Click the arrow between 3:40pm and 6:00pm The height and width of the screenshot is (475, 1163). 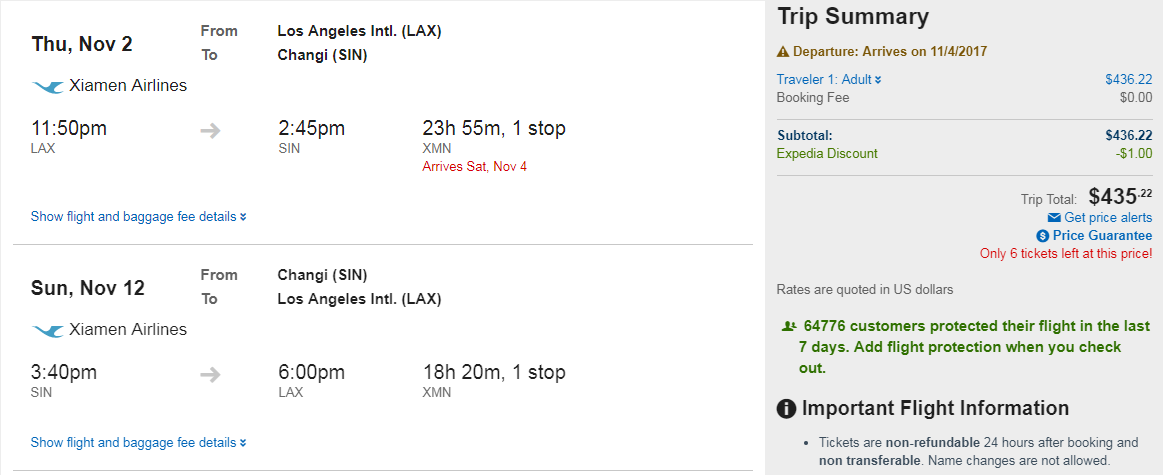pyautogui.click(x=210, y=374)
